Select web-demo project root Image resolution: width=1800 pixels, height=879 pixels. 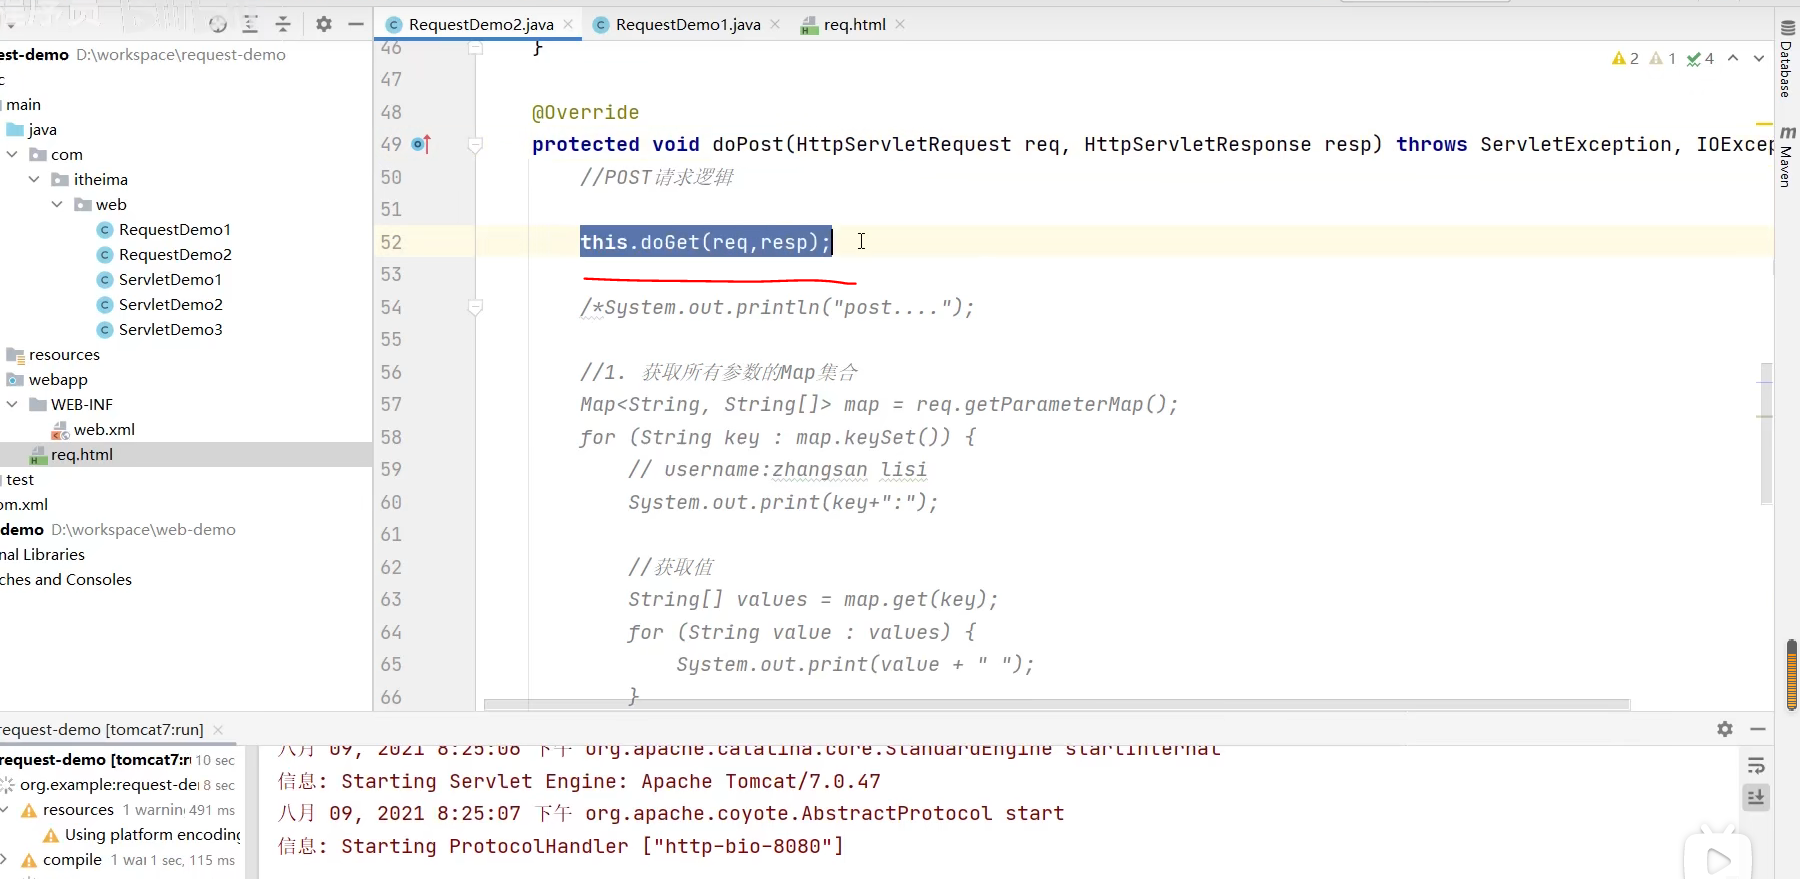coord(118,529)
